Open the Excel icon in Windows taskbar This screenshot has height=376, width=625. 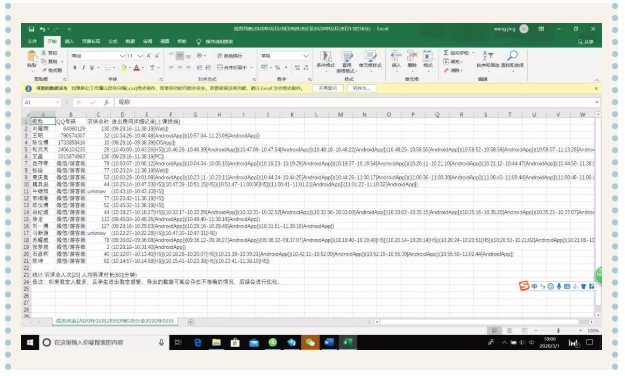(x=348, y=343)
